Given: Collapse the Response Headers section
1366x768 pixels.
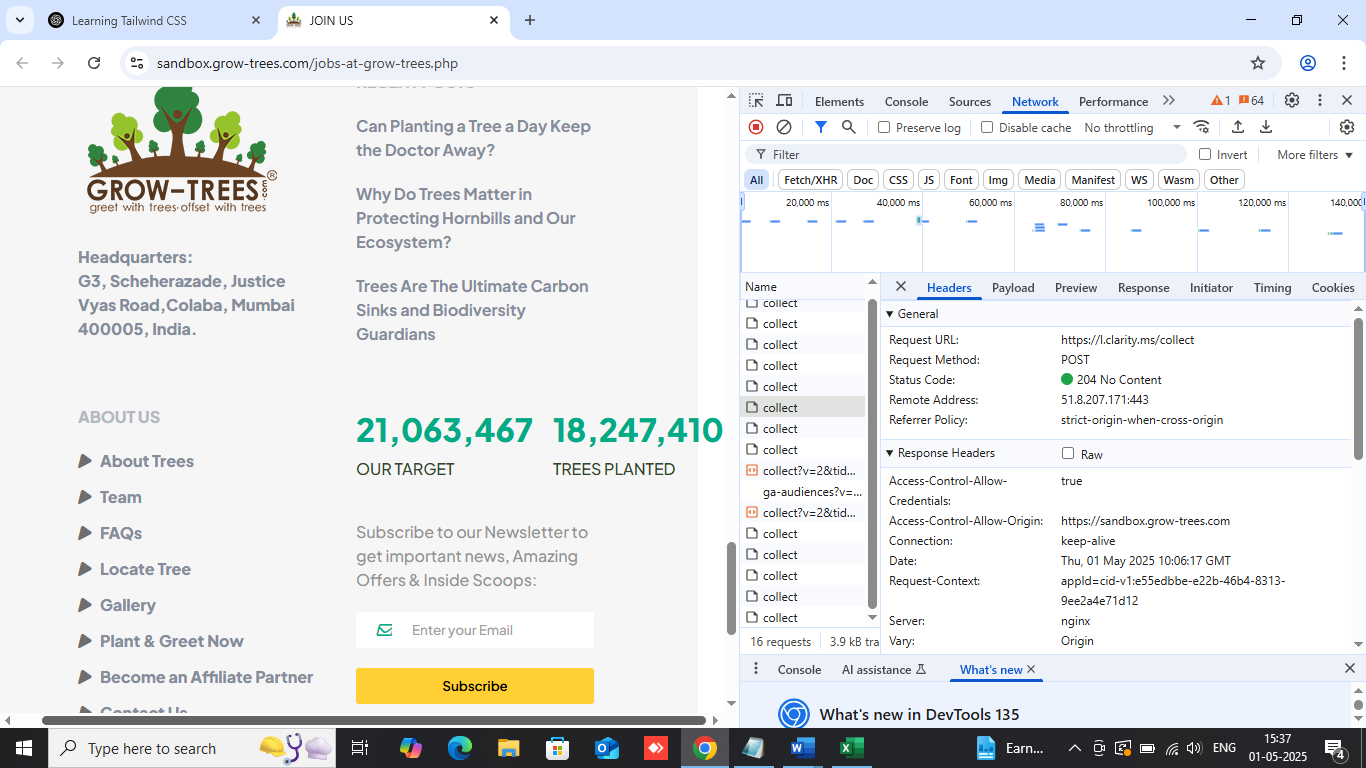Looking at the screenshot, I should [x=938, y=453].
